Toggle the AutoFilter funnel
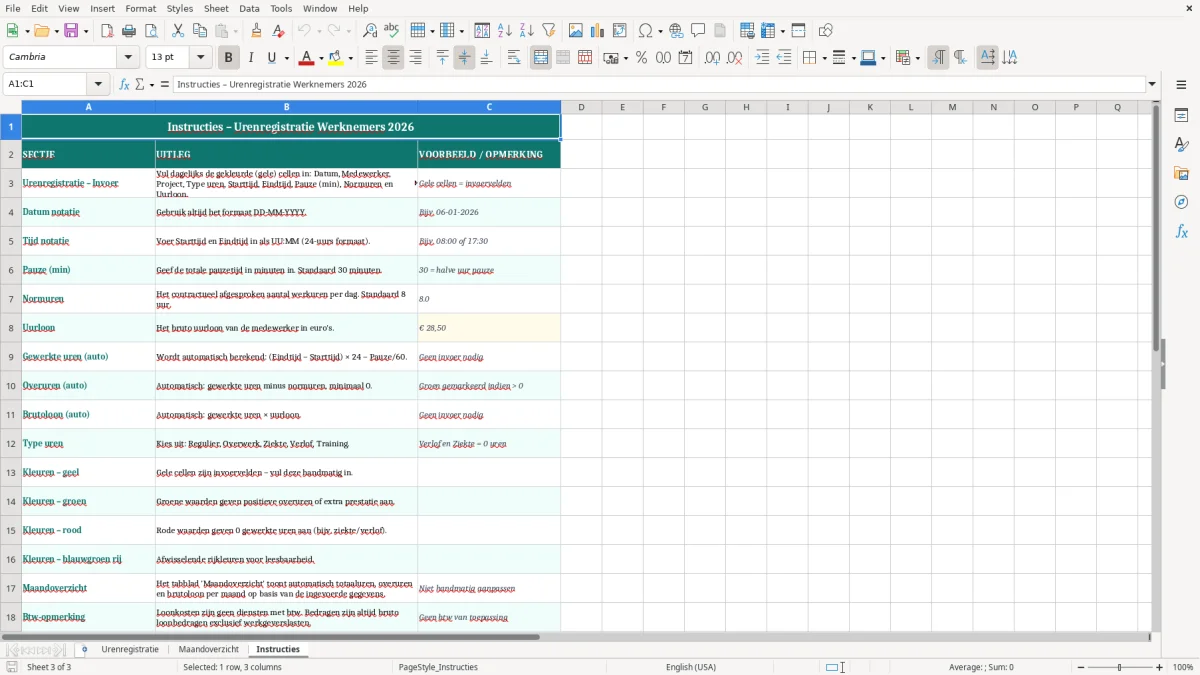This screenshot has height=675, width=1200. point(549,31)
